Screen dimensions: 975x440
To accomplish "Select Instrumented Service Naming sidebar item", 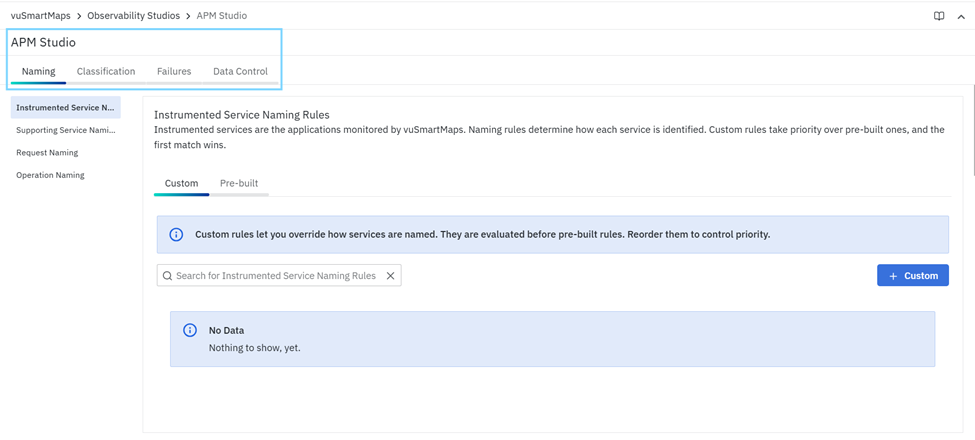I will click(66, 108).
